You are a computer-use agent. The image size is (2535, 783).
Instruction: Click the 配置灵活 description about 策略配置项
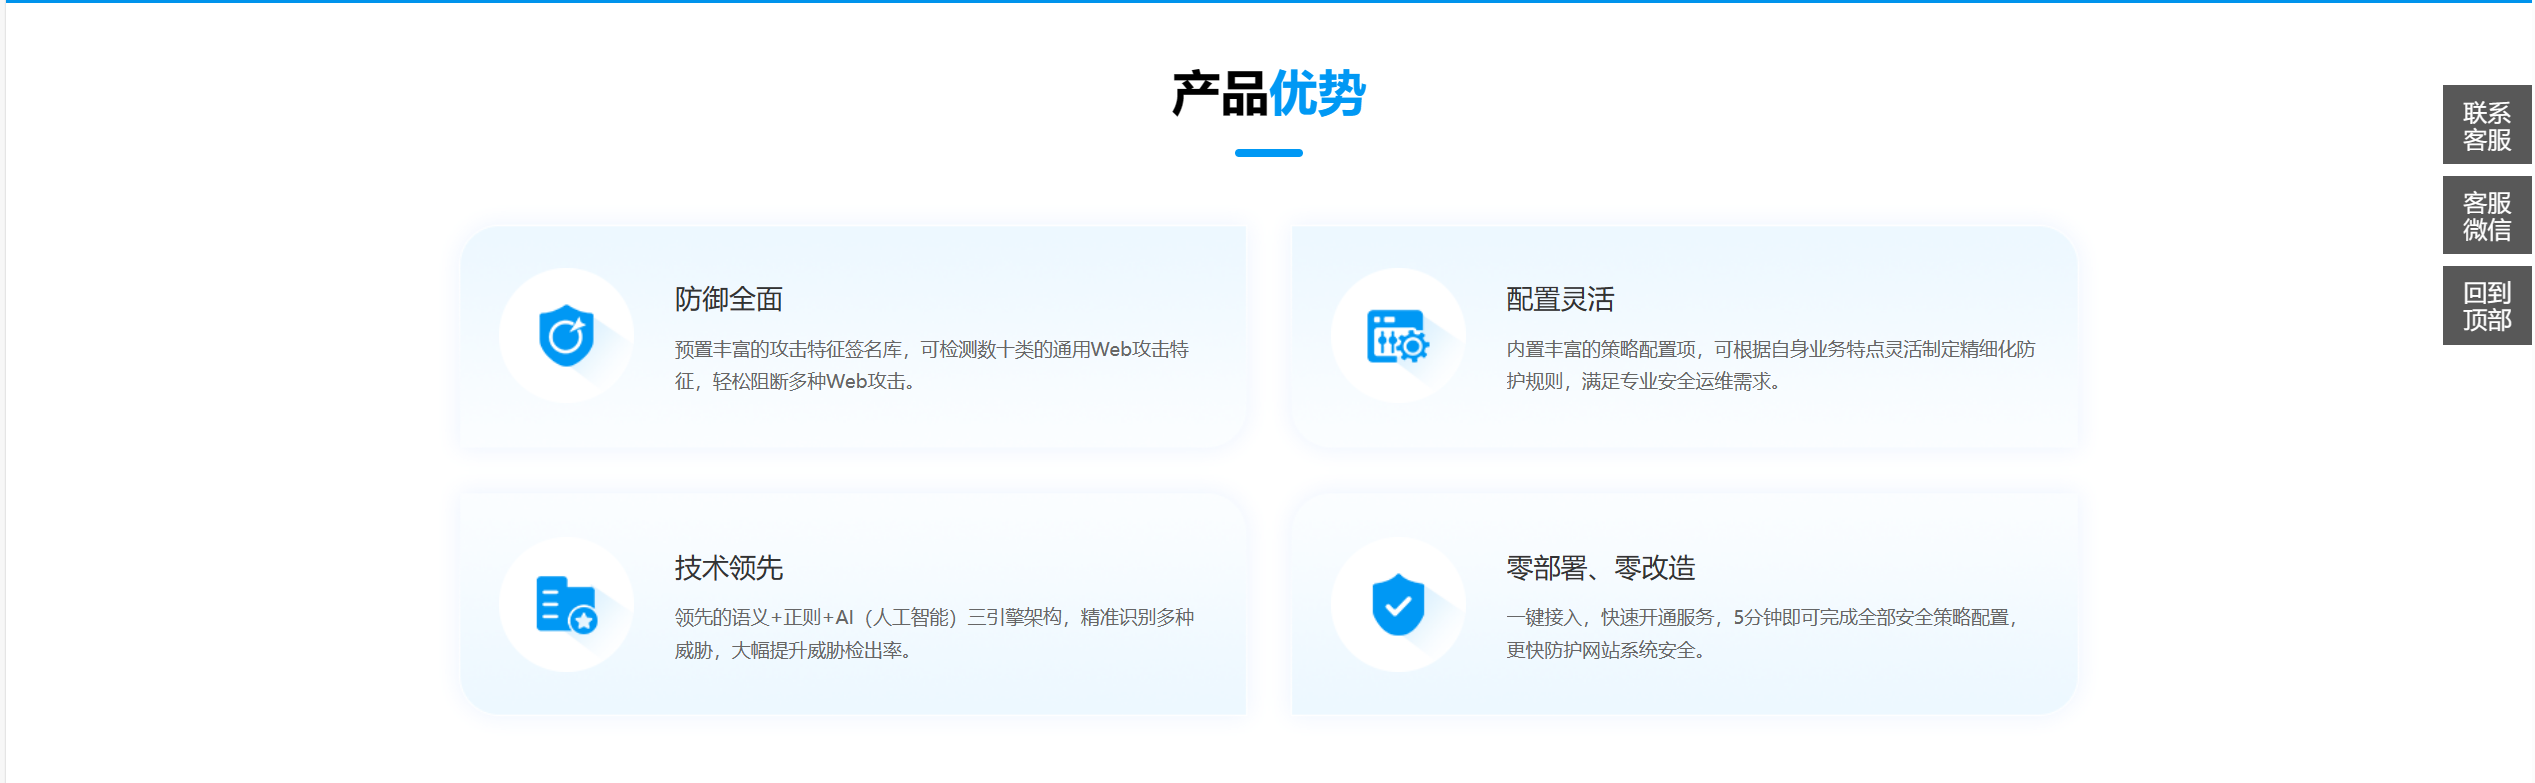pyautogui.click(x=1770, y=350)
